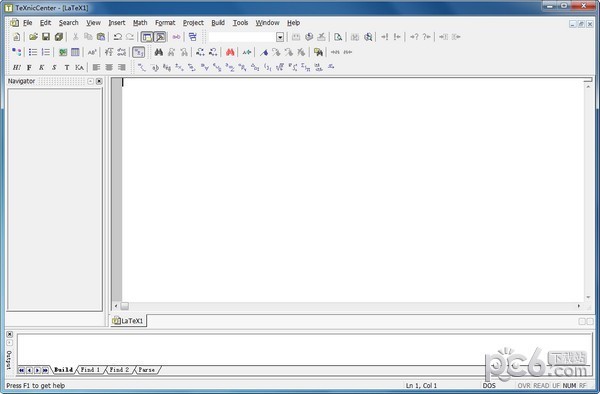Apply small caps with the KA icon
This screenshot has height=394, width=600.
79,67
